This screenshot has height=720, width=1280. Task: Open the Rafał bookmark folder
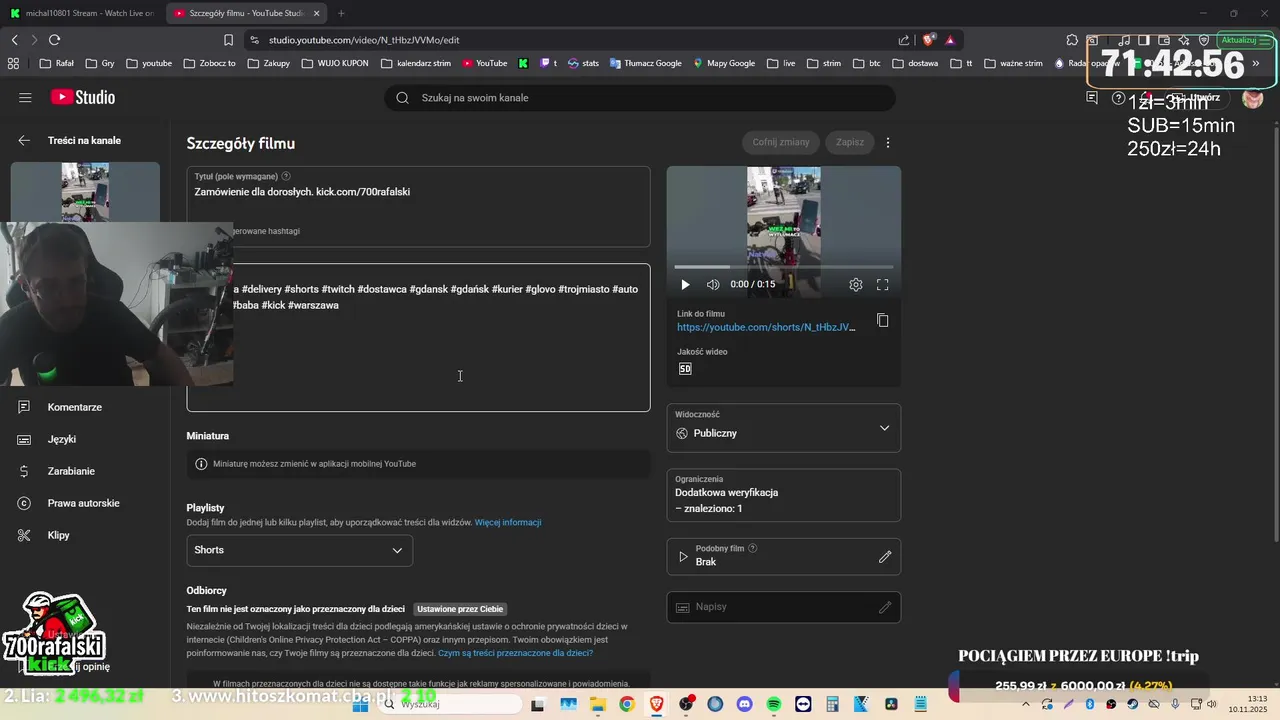(x=57, y=63)
